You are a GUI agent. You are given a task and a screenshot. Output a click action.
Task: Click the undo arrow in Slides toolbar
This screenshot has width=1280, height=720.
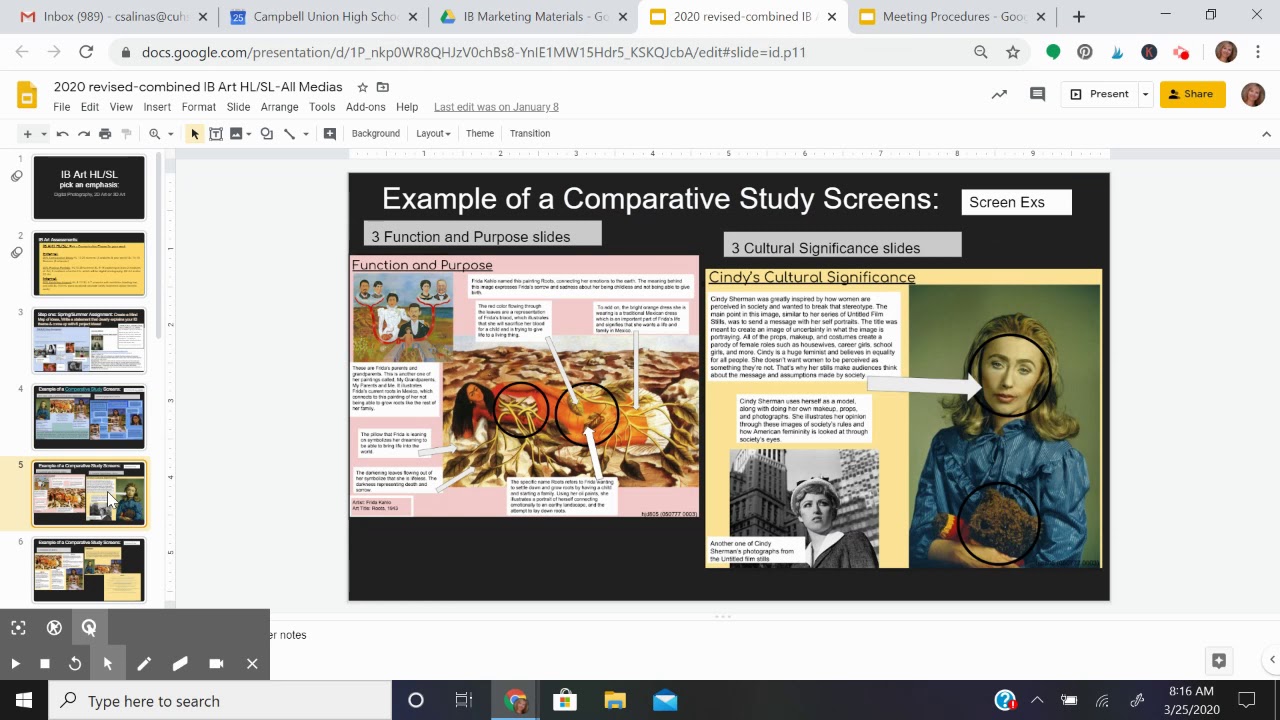63,134
